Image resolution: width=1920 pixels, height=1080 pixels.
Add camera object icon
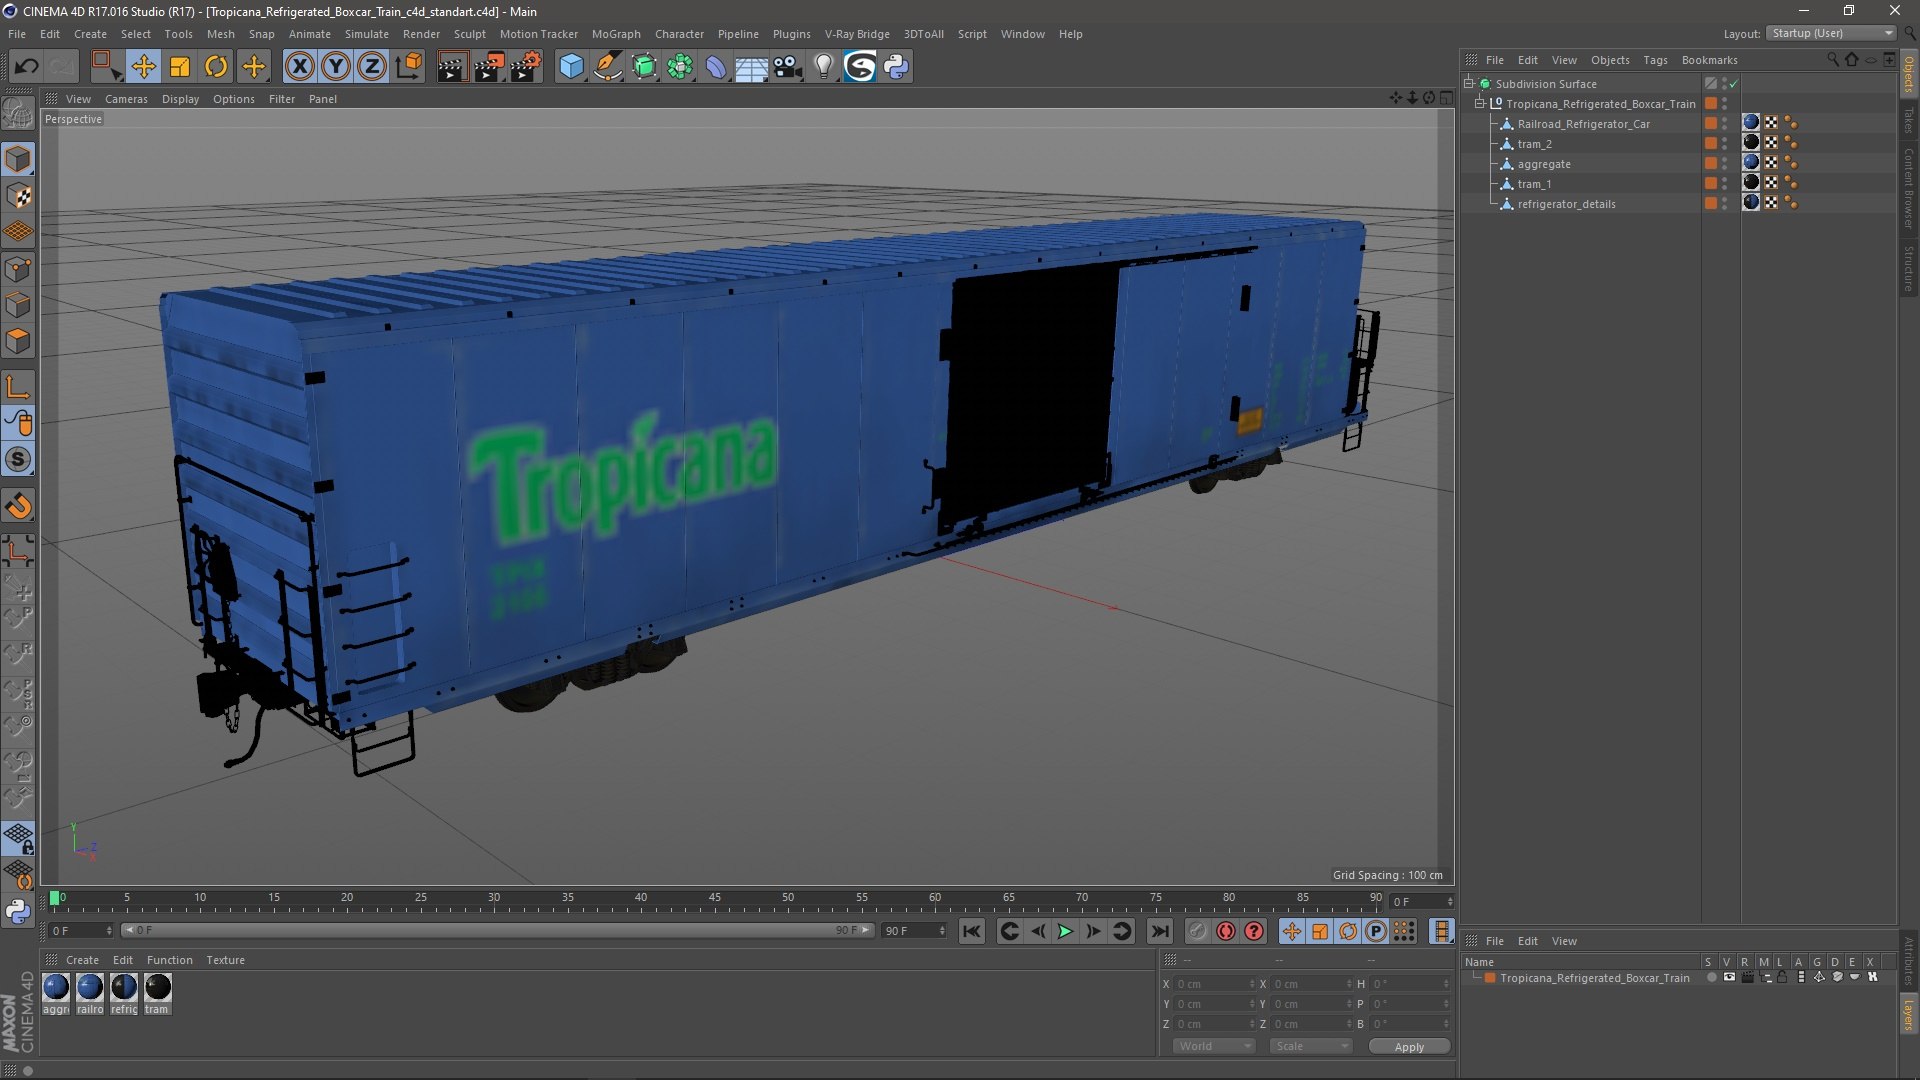[x=788, y=67]
